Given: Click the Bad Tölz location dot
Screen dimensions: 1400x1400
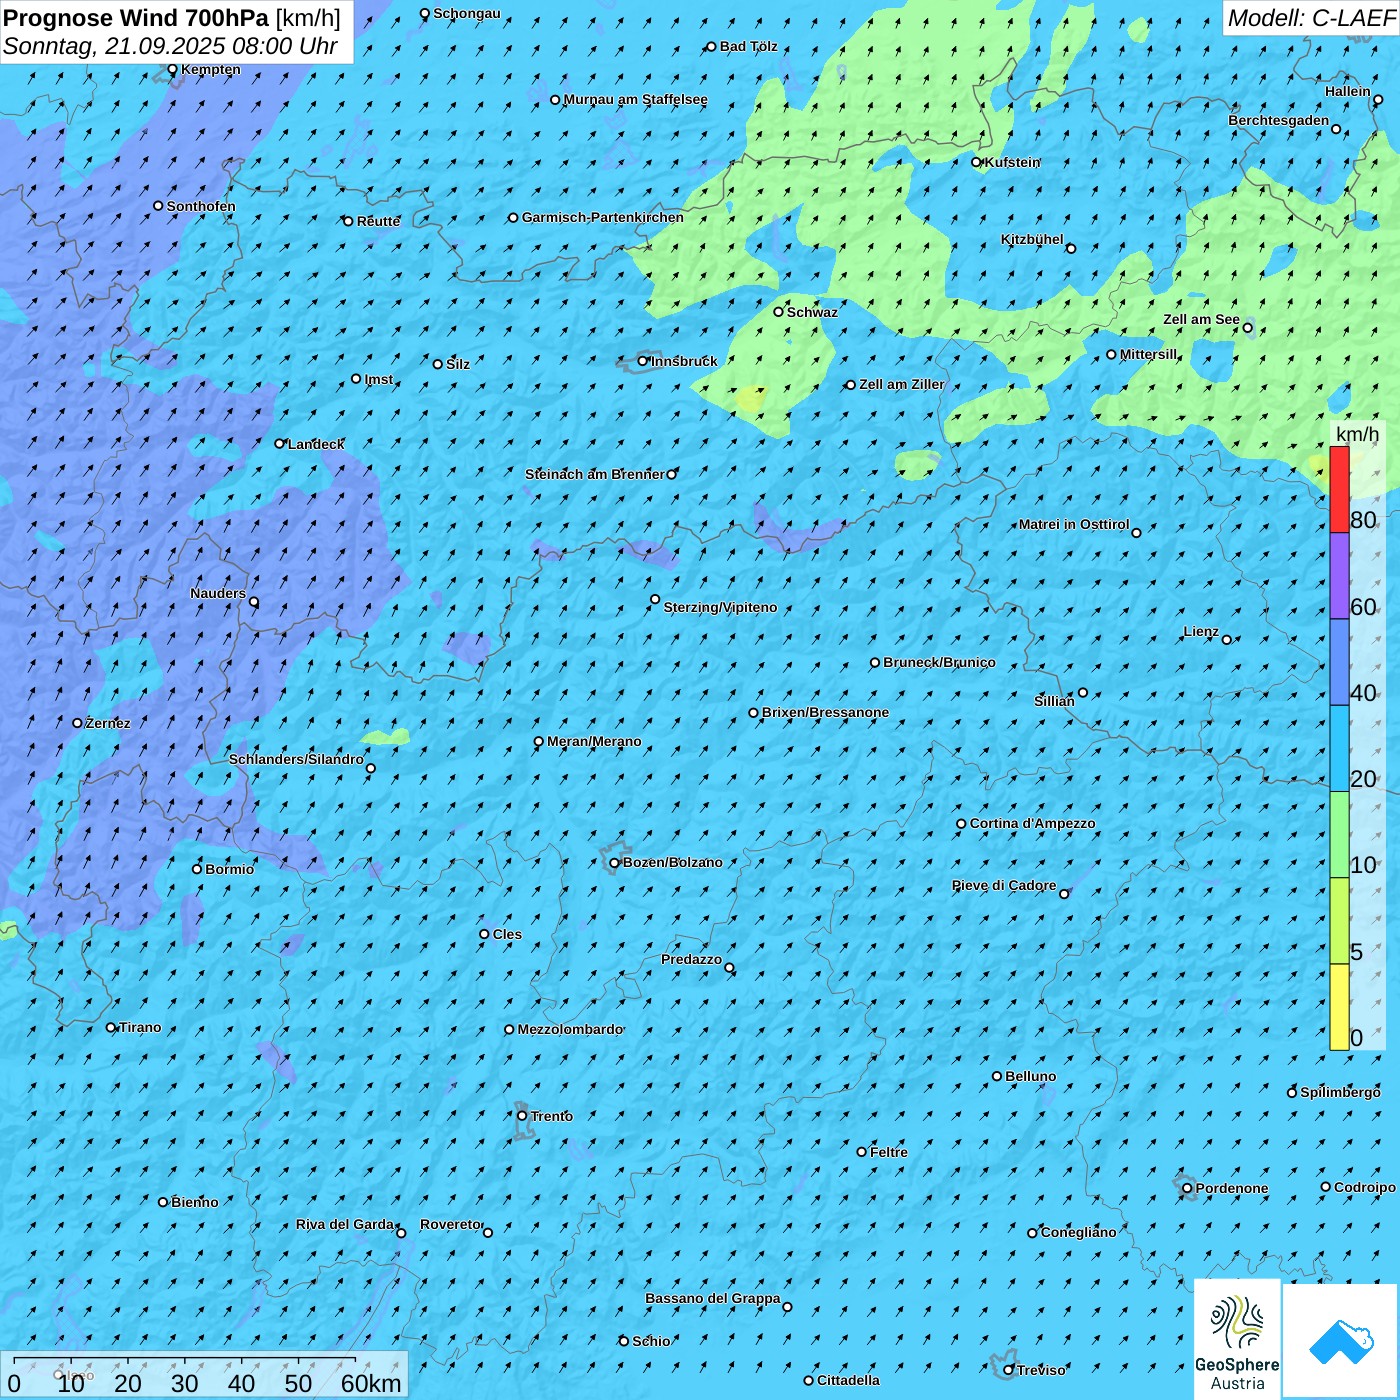Looking at the screenshot, I should (711, 46).
